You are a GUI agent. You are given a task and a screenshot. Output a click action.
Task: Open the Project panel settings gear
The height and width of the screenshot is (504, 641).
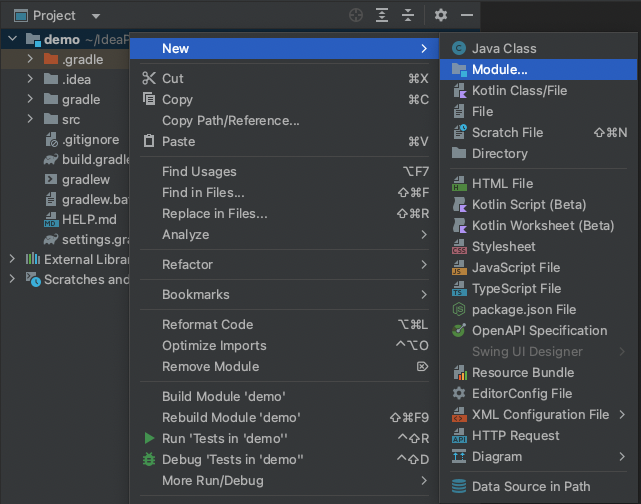point(441,16)
